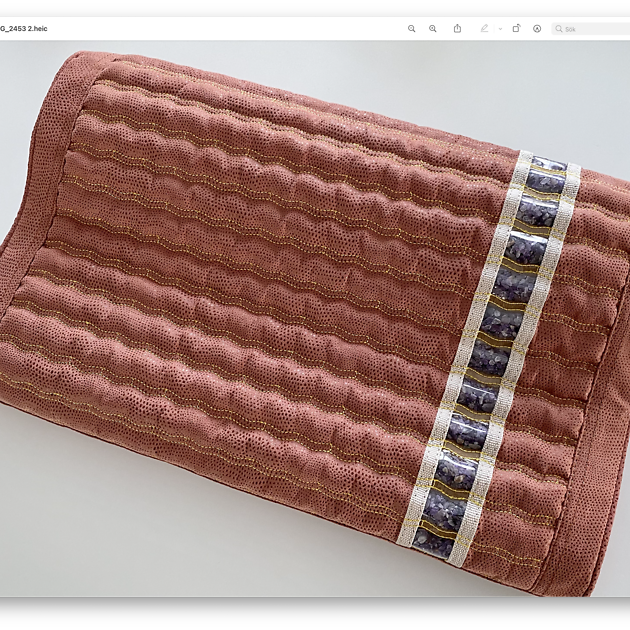
Task: Click the magnifier icon inside the search field
Action: [x=559, y=29]
